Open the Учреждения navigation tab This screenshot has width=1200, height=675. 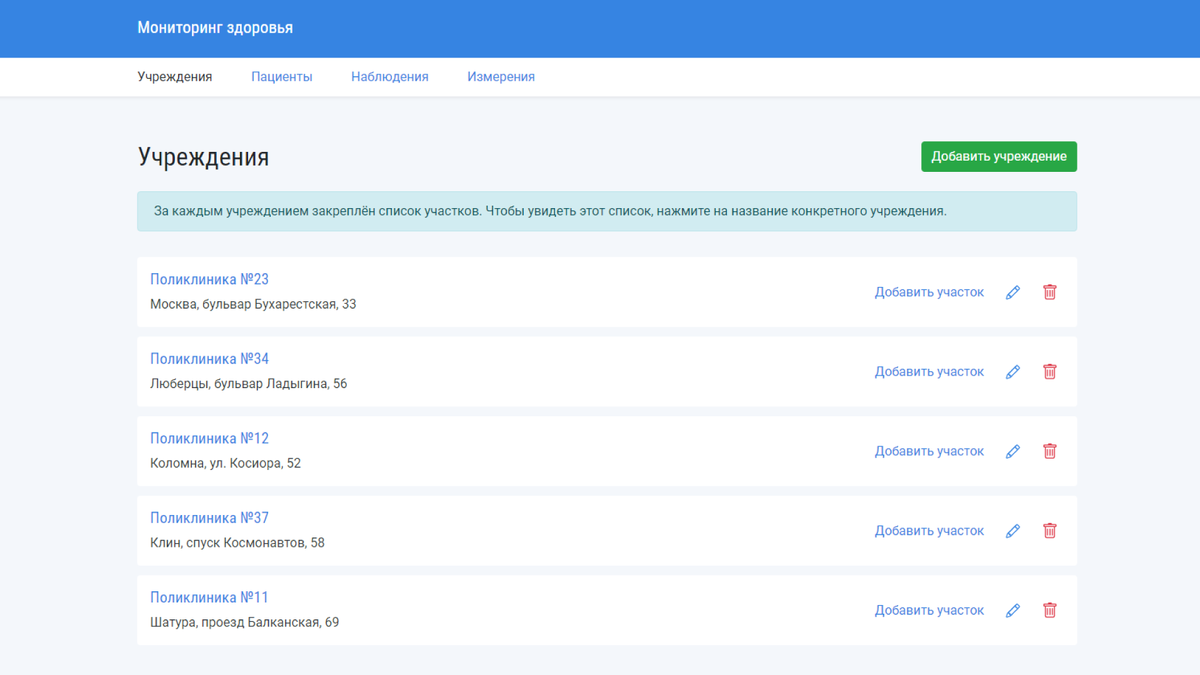tap(175, 76)
